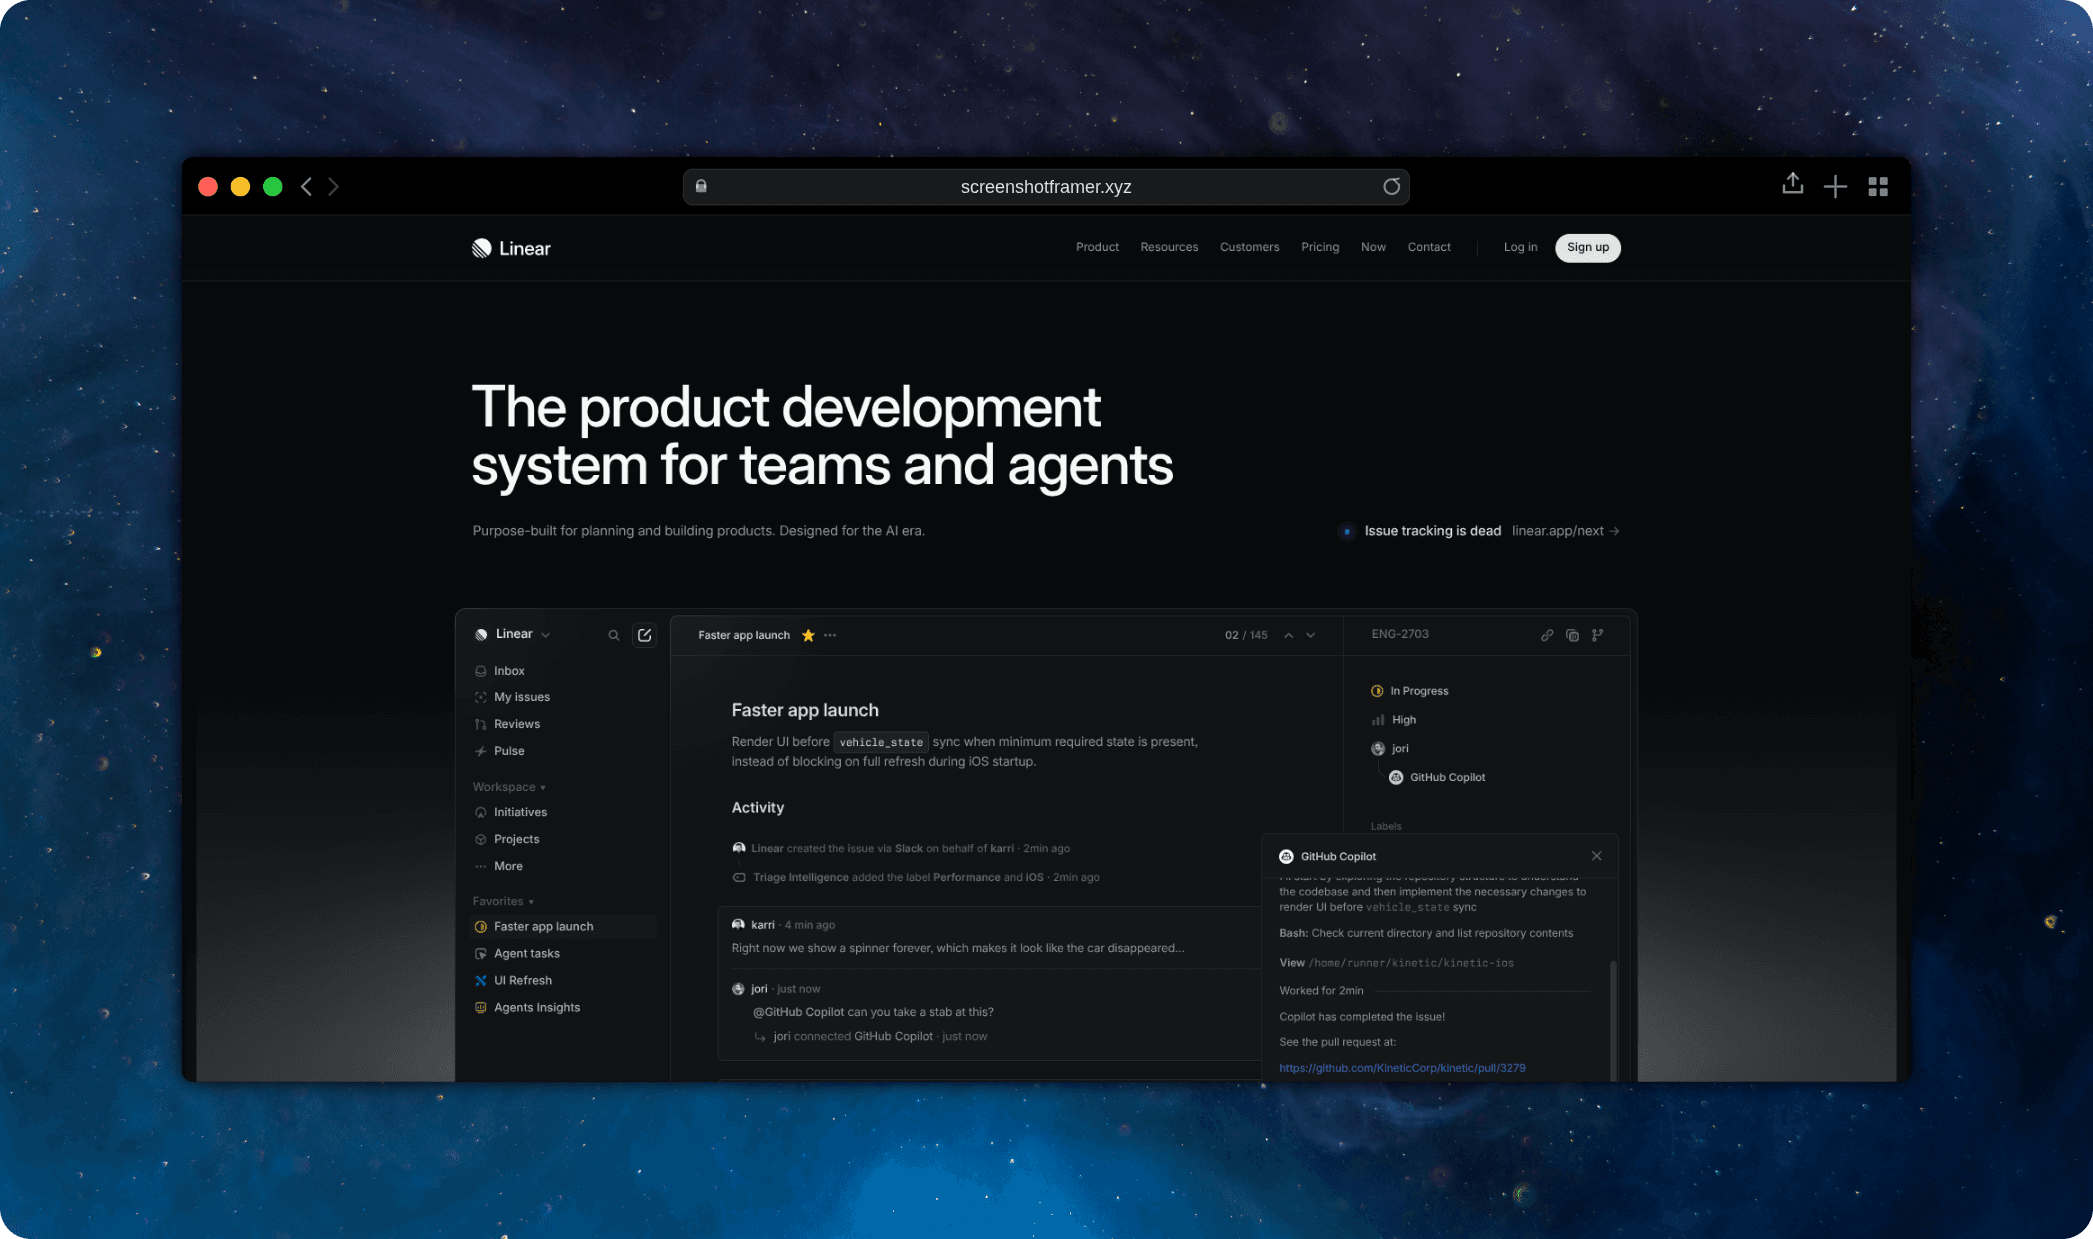The height and width of the screenshot is (1239, 2093).
Task: Open the Now nav item
Action: 1373,247
